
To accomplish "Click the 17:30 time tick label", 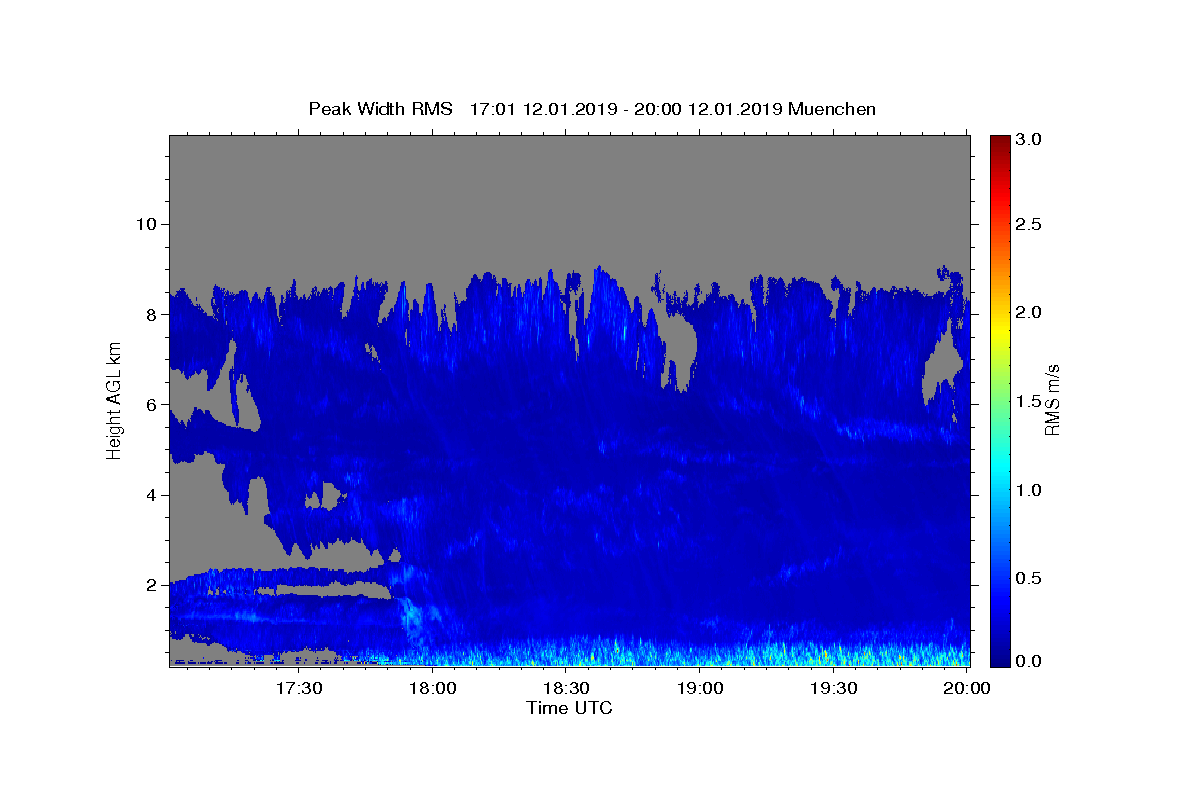I will tap(299, 689).
